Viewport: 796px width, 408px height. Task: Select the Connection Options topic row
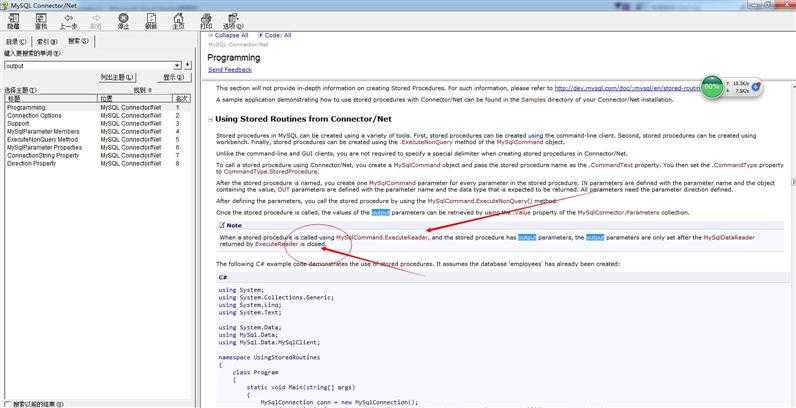[x=97, y=115]
